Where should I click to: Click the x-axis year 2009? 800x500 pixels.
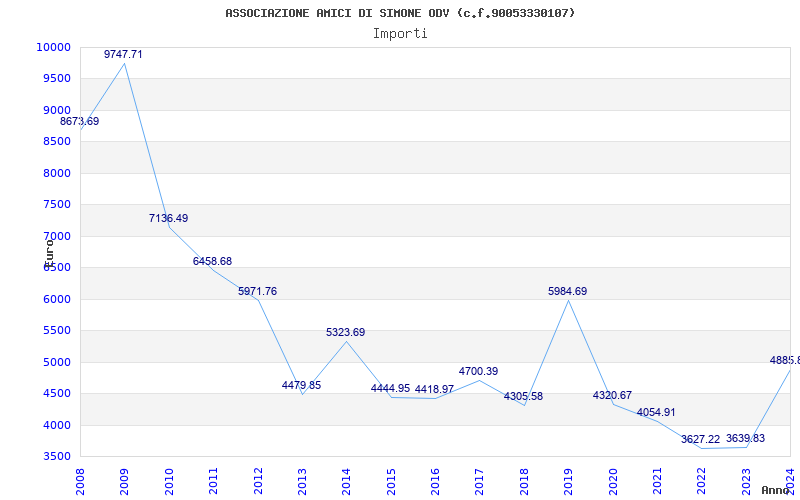[124, 481]
